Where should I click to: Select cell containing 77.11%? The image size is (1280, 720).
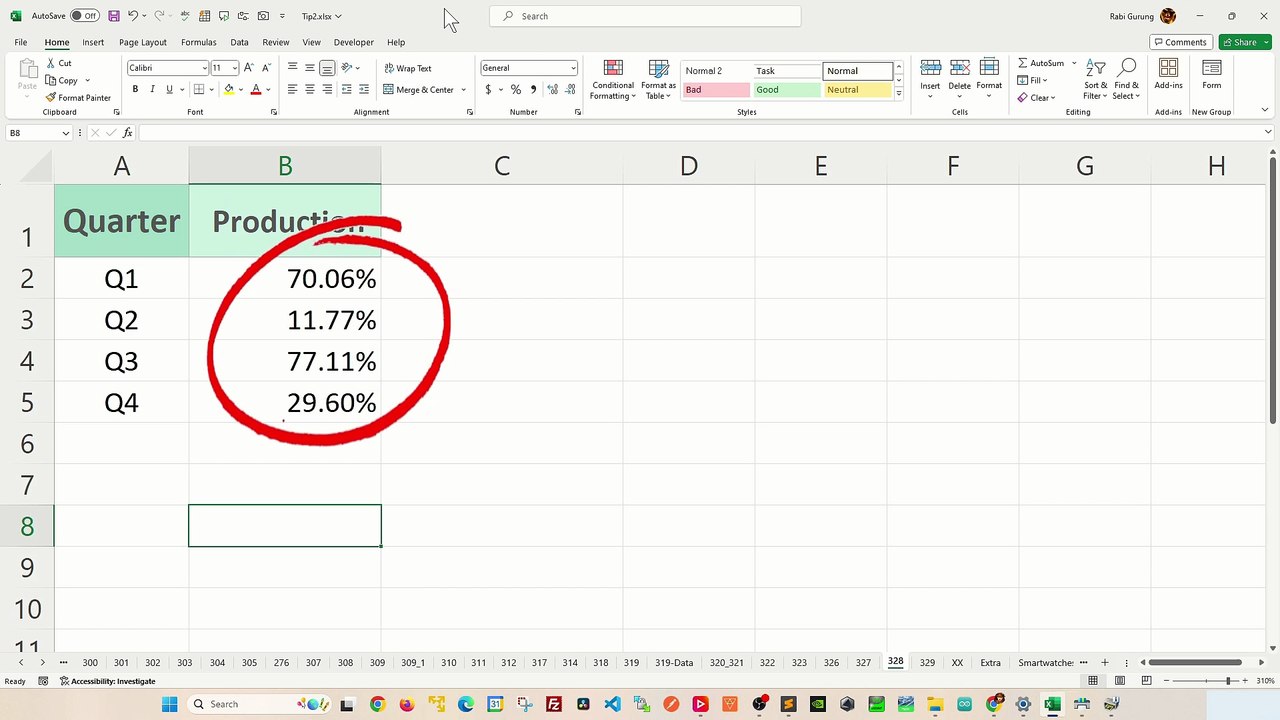click(x=285, y=361)
